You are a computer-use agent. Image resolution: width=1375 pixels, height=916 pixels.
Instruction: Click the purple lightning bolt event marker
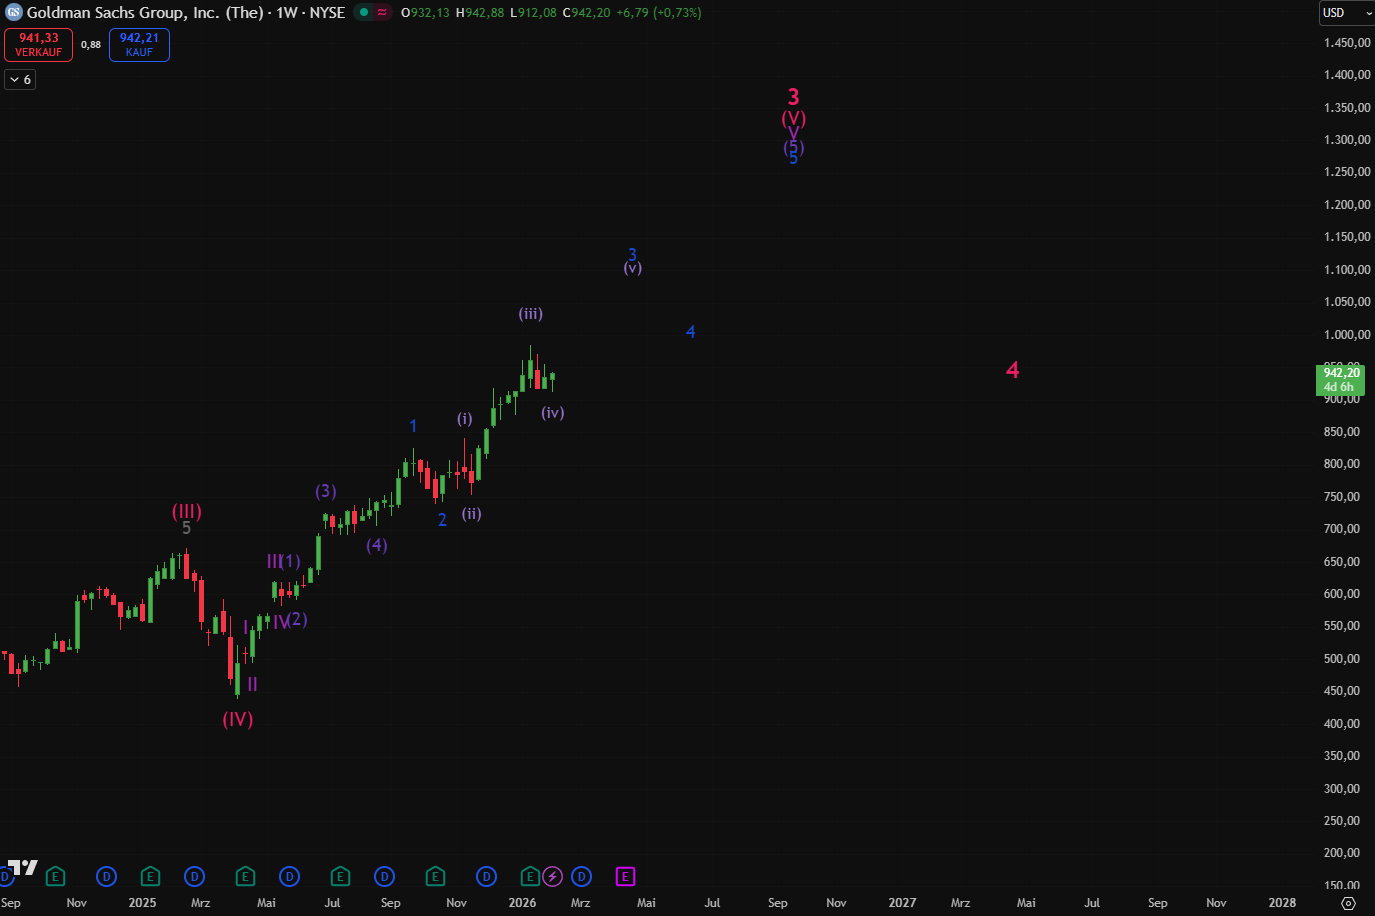coord(553,877)
